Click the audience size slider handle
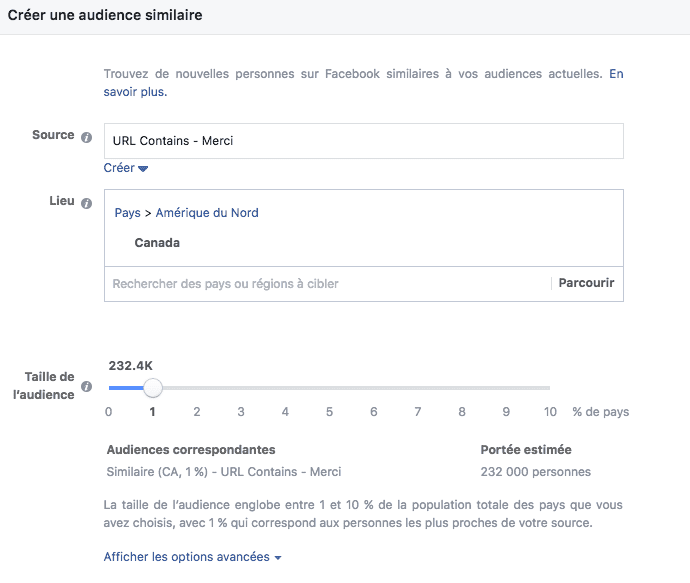Viewport: 690px width, 583px height. 152,387
